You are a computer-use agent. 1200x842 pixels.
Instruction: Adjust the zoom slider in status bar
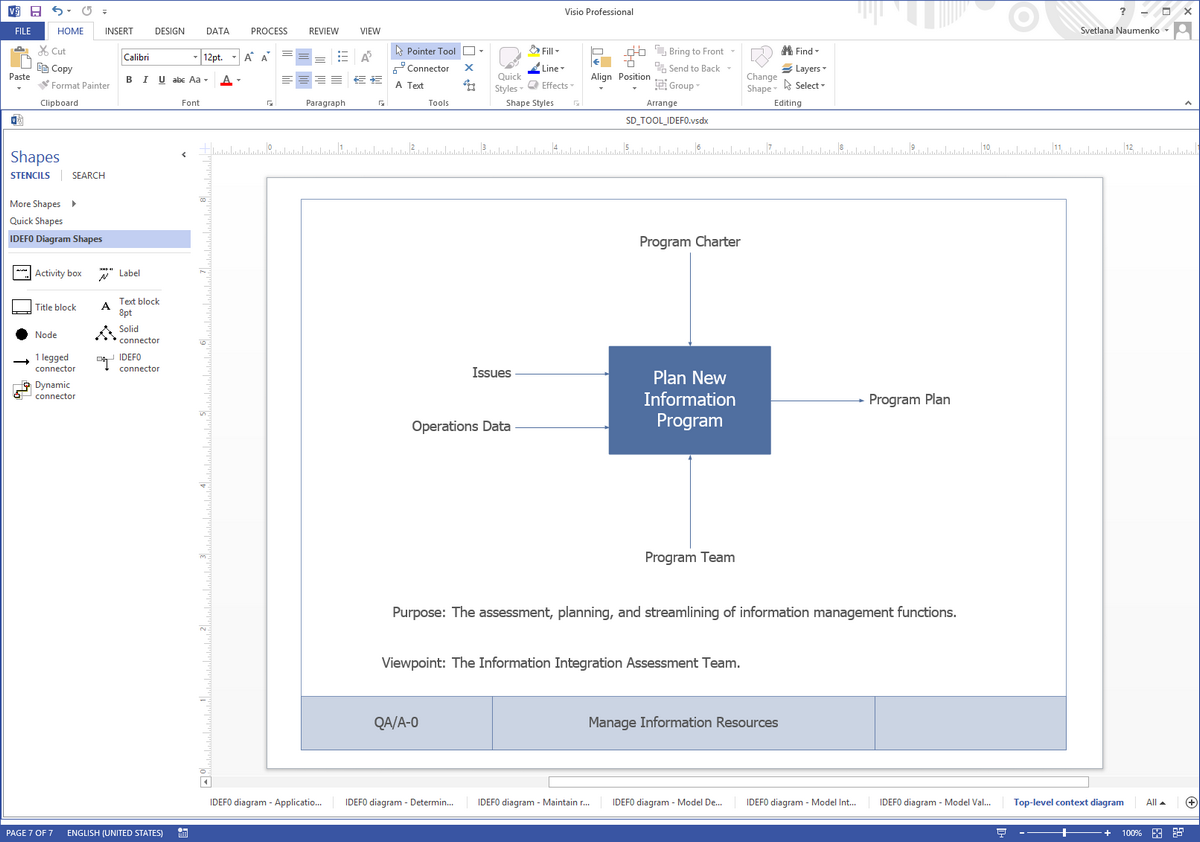[1065, 833]
